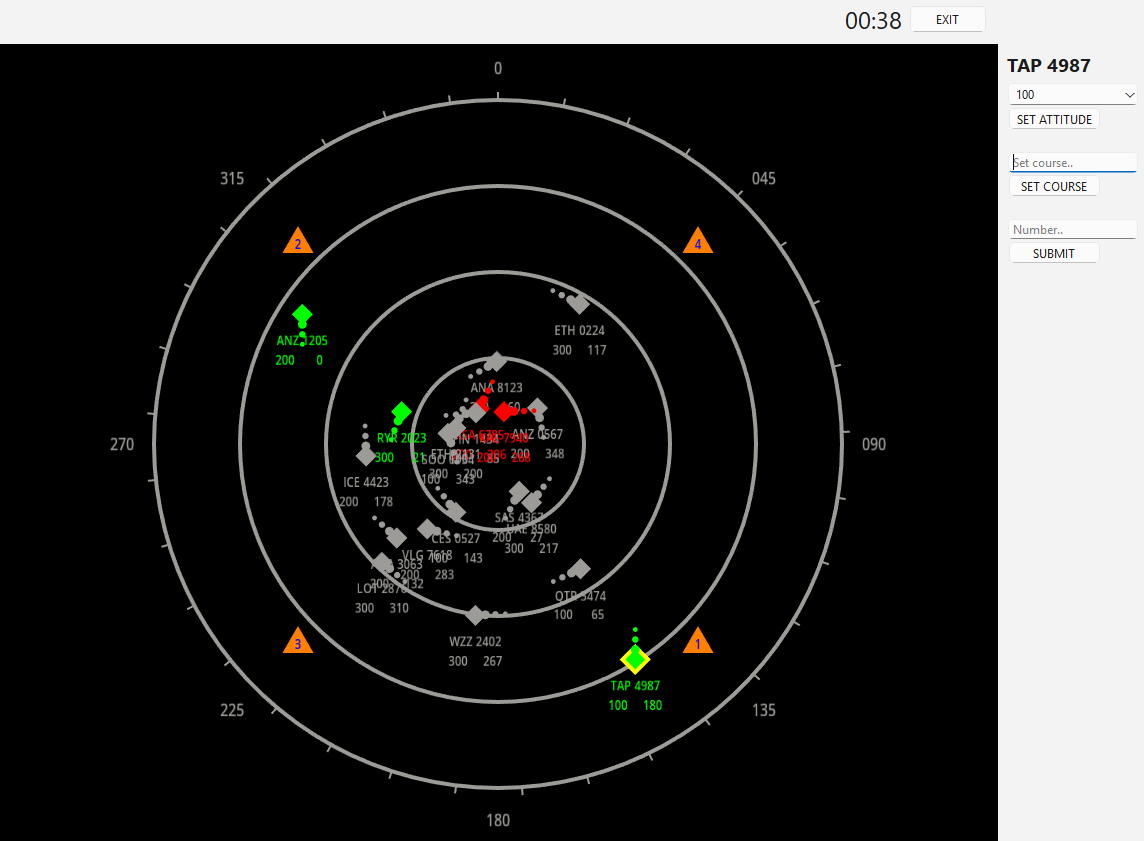
Task: Click the Set course input field
Action: click(x=1072, y=162)
